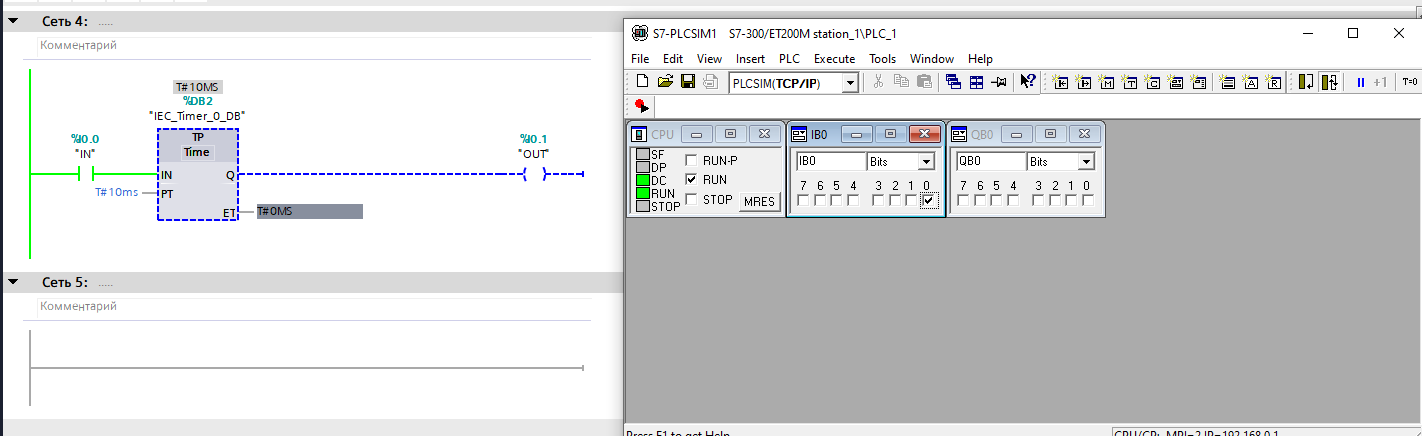Click the T#0MS ET value box

click(x=309, y=211)
